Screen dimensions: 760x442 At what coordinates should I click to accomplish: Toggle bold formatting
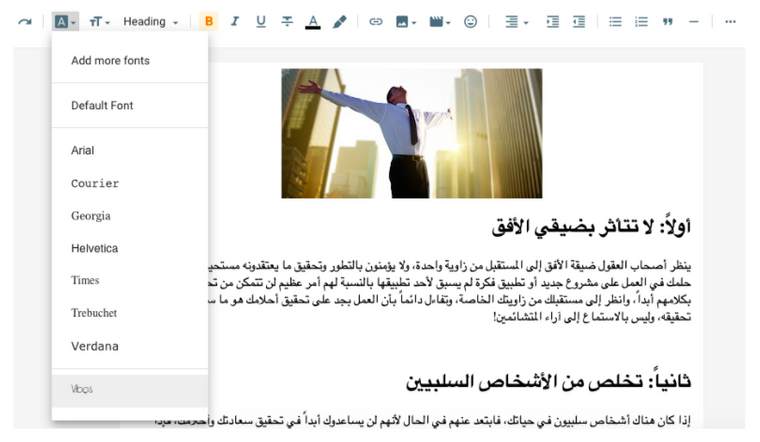pyautogui.click(x=209, y=21)
